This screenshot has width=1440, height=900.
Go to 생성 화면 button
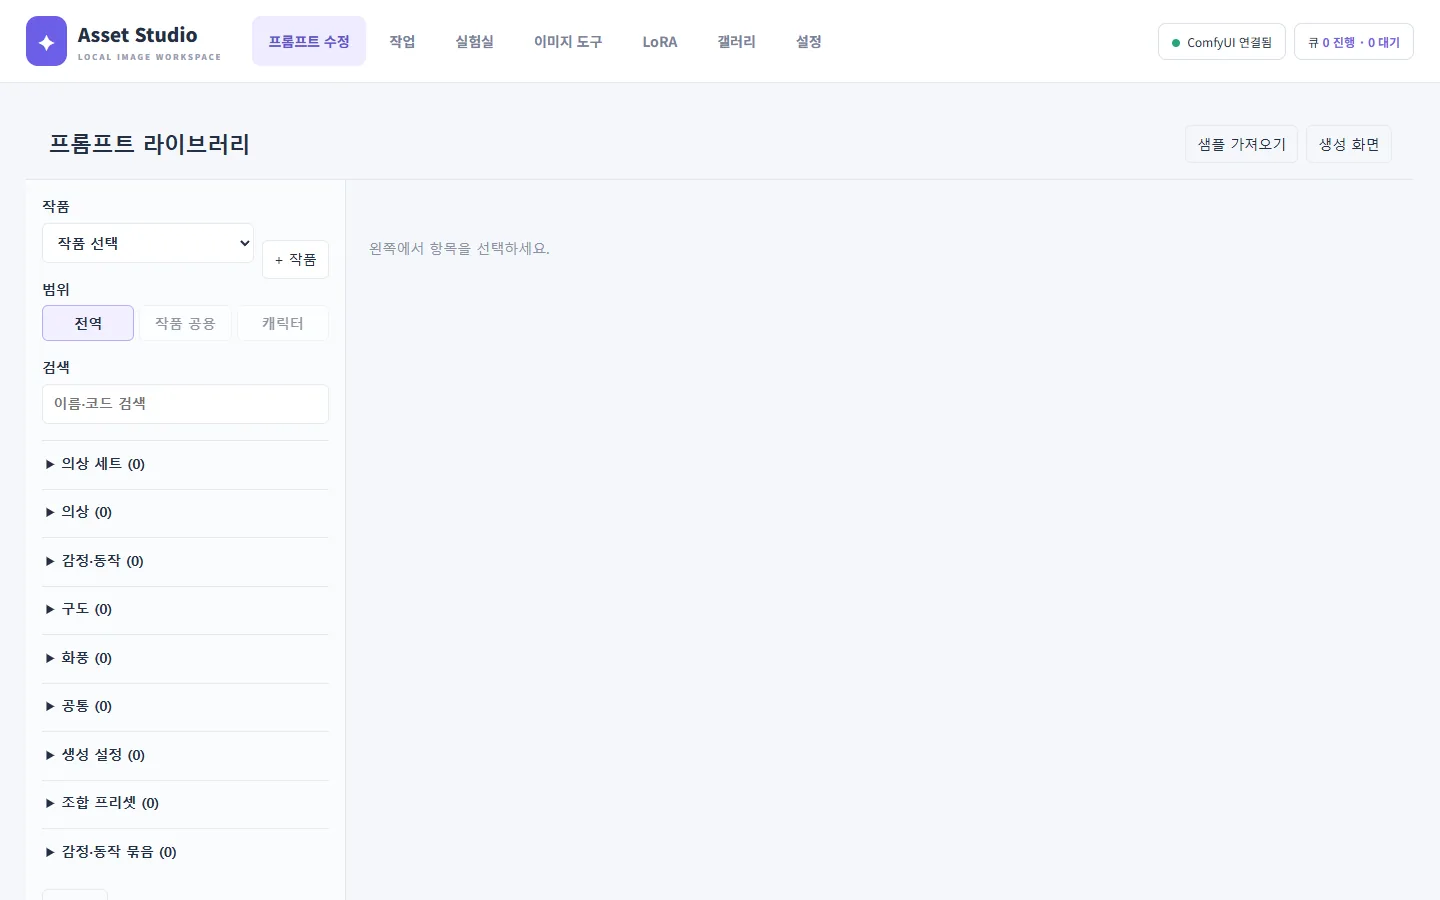click(x=1348, y=144)
